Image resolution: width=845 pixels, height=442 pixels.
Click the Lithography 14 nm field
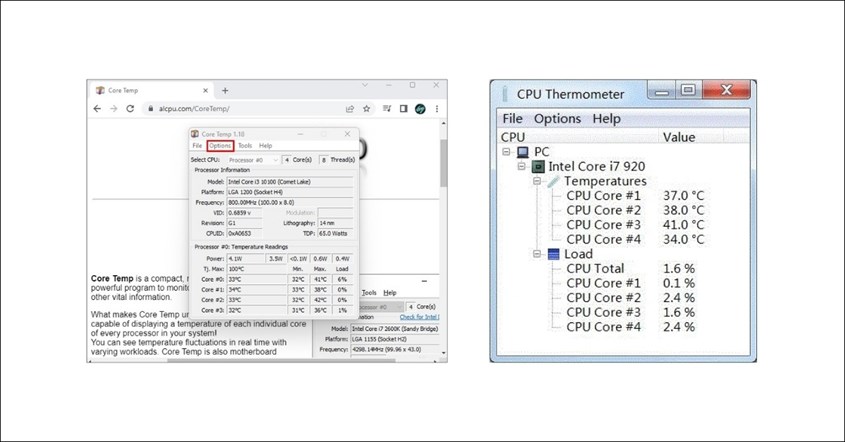(x=335, y=223)
